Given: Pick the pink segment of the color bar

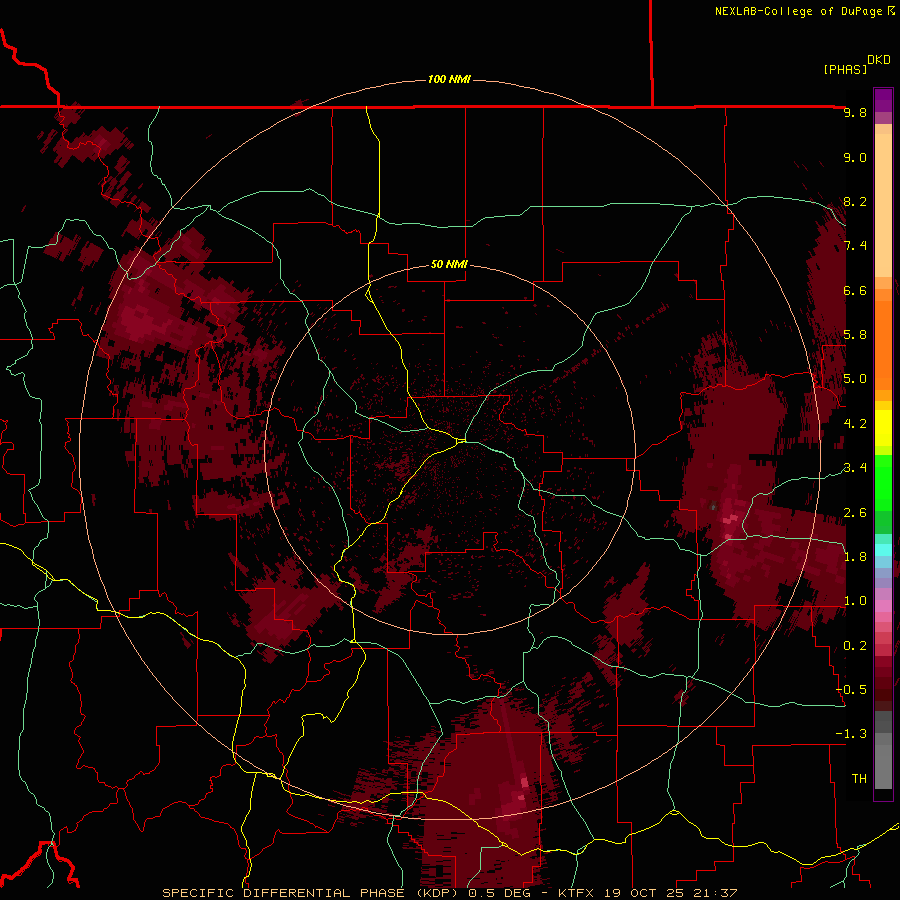Looking at the screenshot, I should [883, 606].
